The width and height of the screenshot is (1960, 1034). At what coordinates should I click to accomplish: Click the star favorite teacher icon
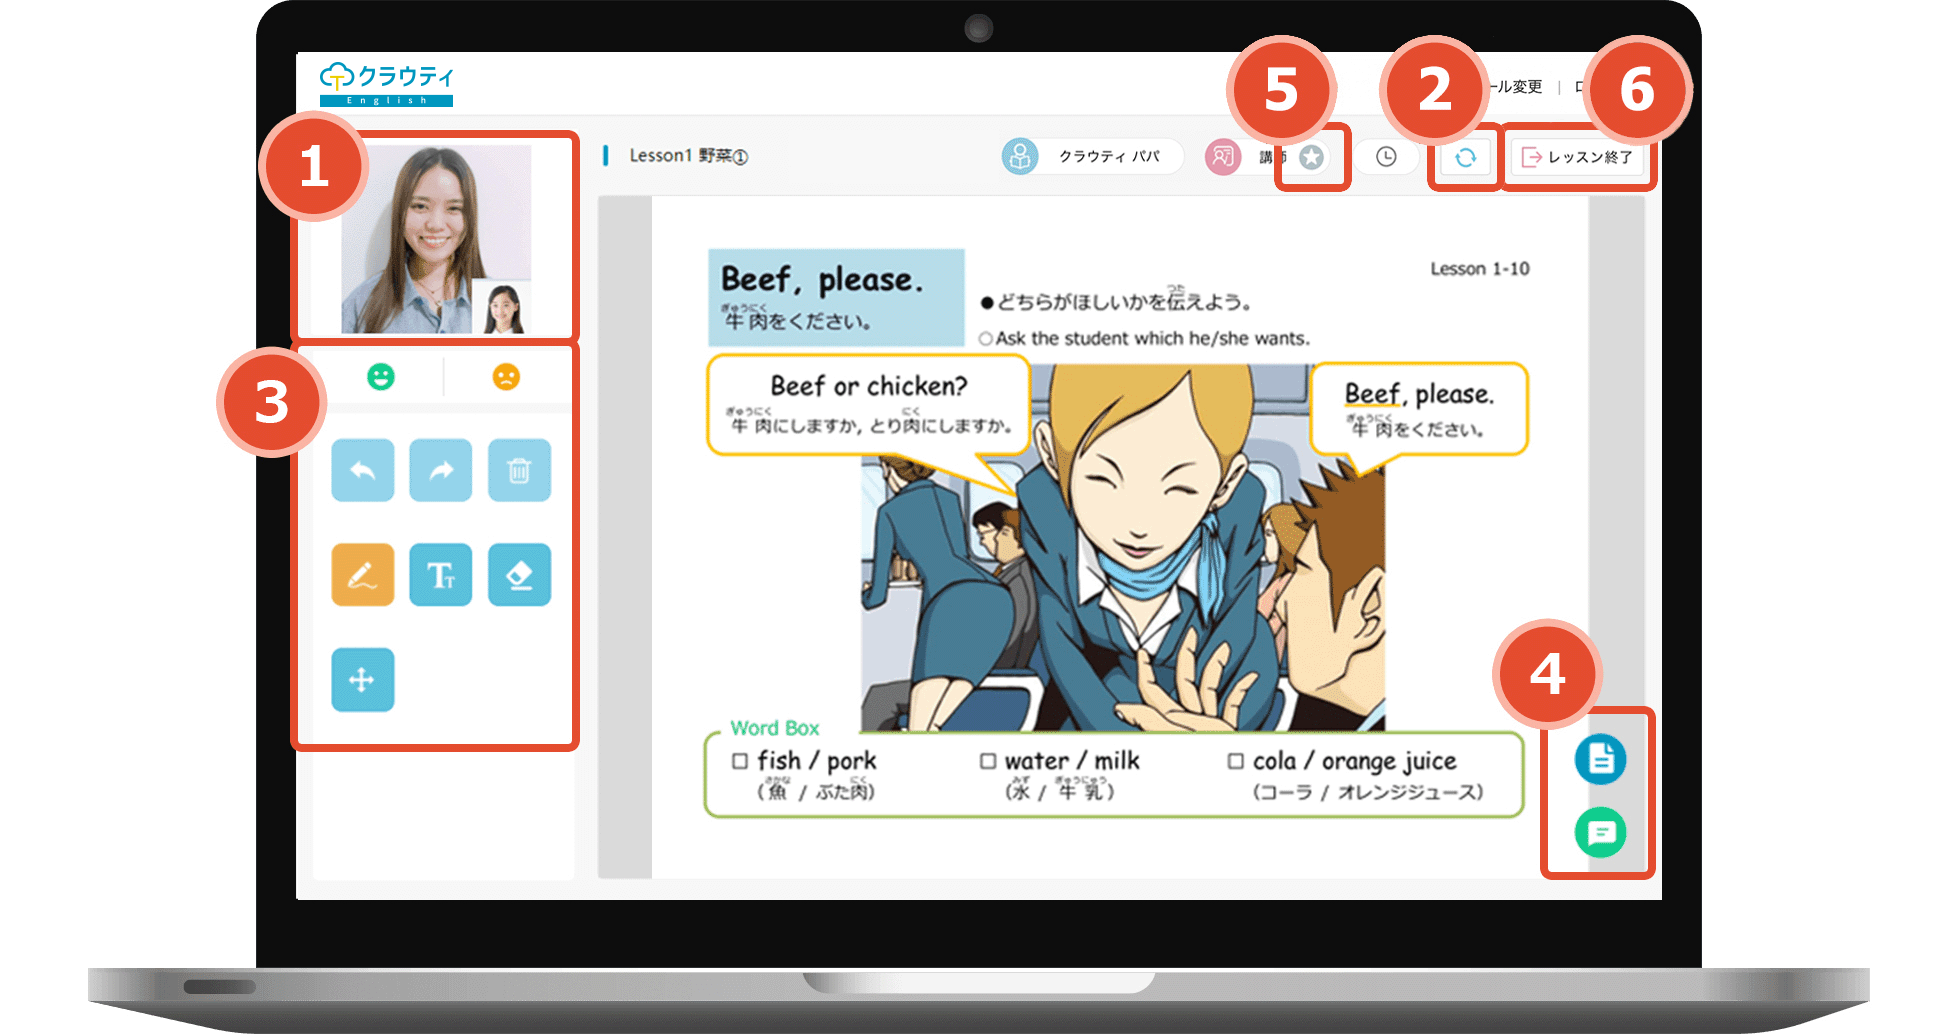click(x=1311, y=157)
